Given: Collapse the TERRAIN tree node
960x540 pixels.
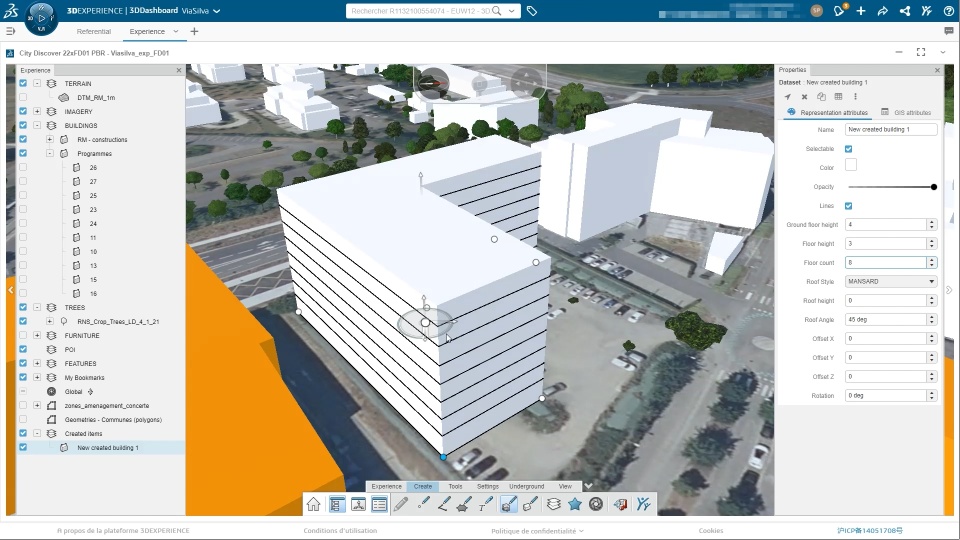Looking at the screenshot, I should tap(37, 83).
